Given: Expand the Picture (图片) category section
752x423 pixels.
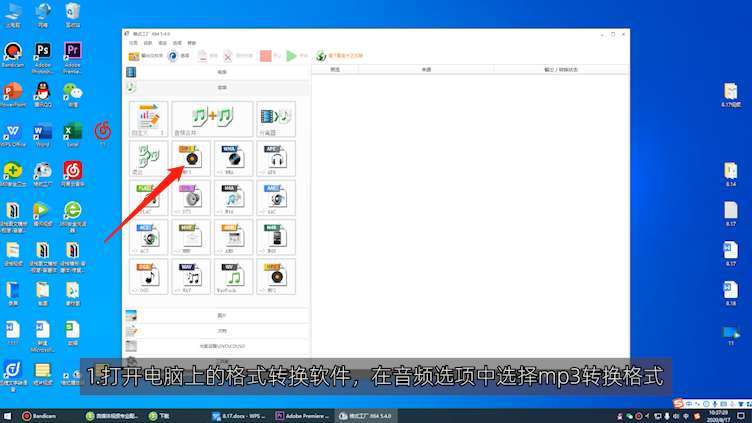Looking at the screenshot, I should pos(220,315).
